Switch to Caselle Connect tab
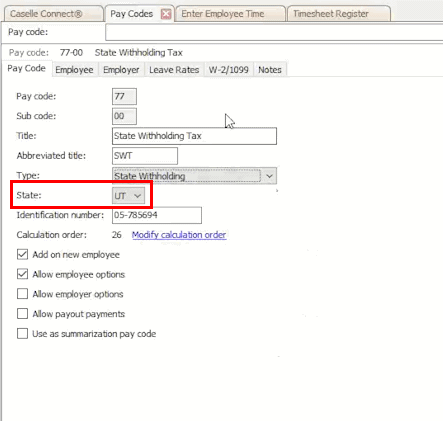Image resolution: width=443 pixels, height=421 pixels. tap(53, 14)
